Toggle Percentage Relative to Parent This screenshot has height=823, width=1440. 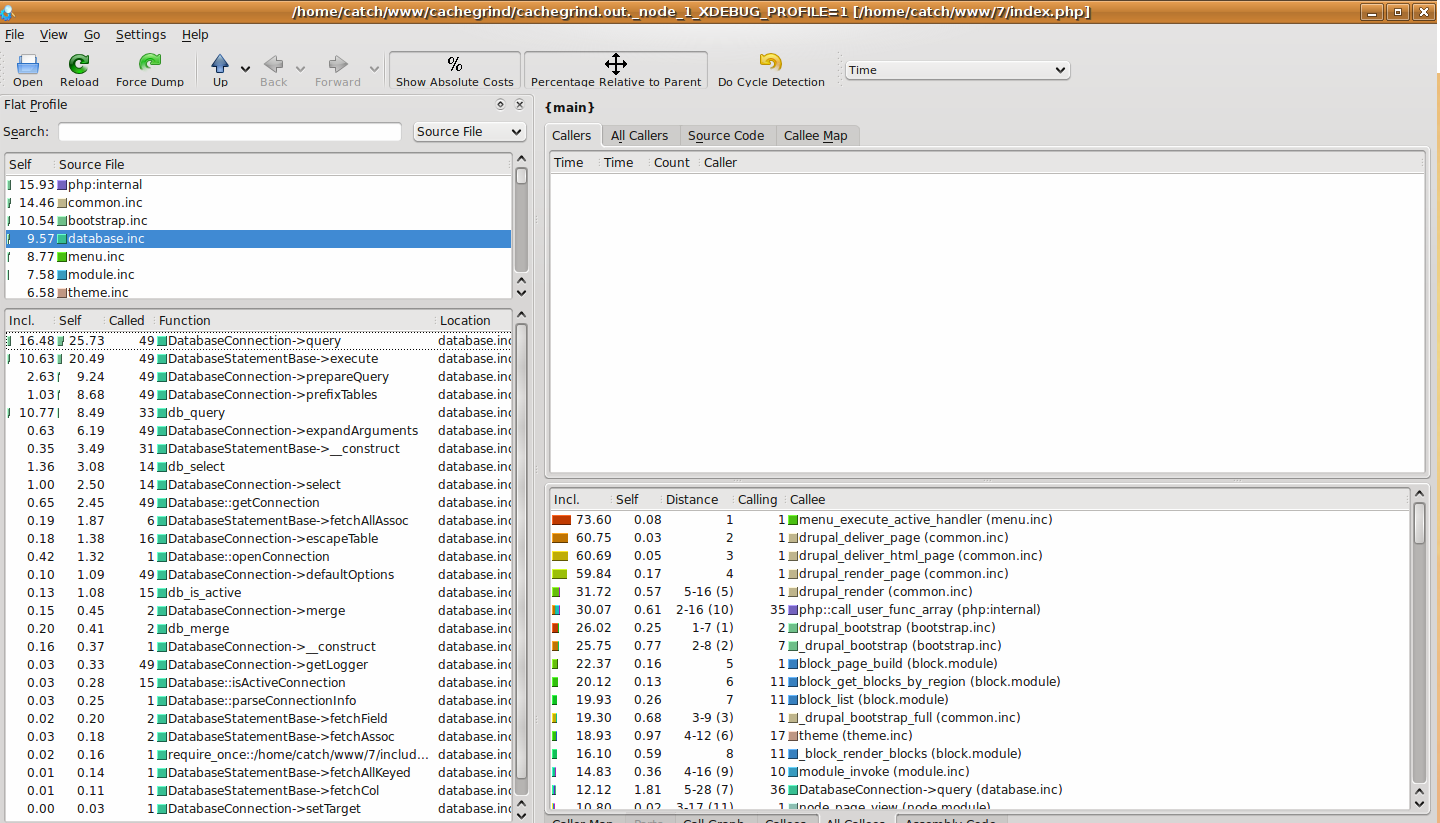tap(616, 70)
